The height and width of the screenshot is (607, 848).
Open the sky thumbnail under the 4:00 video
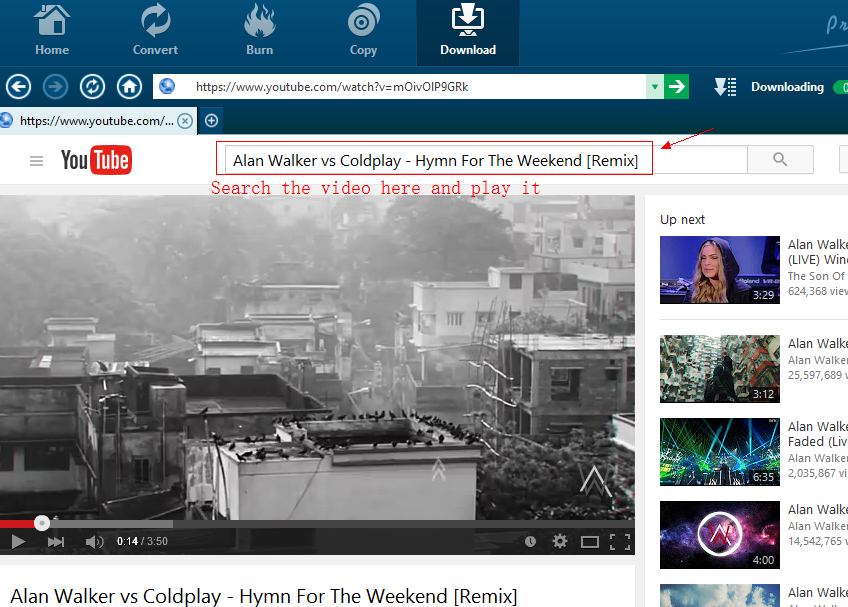tap(720, 595)
